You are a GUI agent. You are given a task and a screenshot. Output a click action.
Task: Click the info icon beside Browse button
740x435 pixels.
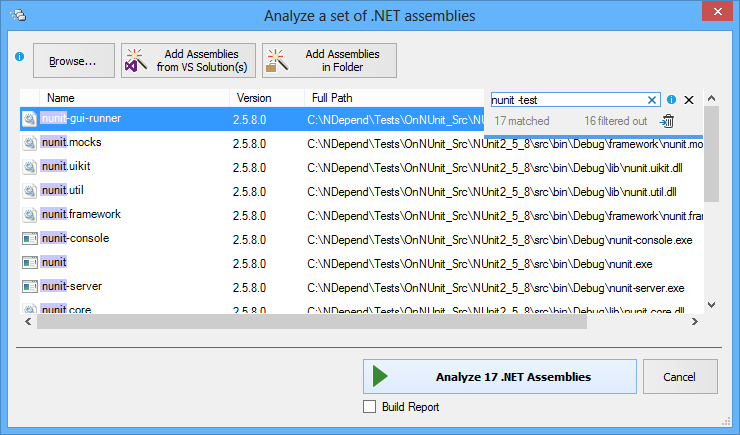click(x=19, y=57)
